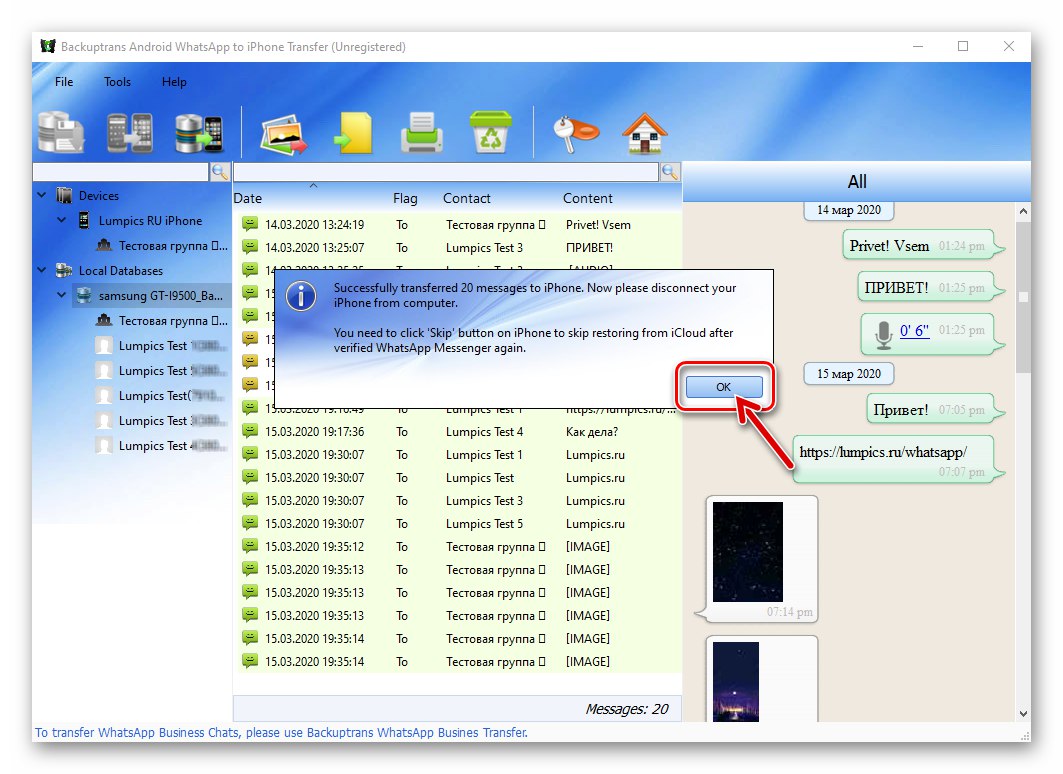Screen dimensions: 1063x774
Task: Click the OK button in the dialog
Action: click(x=723, y=387)
